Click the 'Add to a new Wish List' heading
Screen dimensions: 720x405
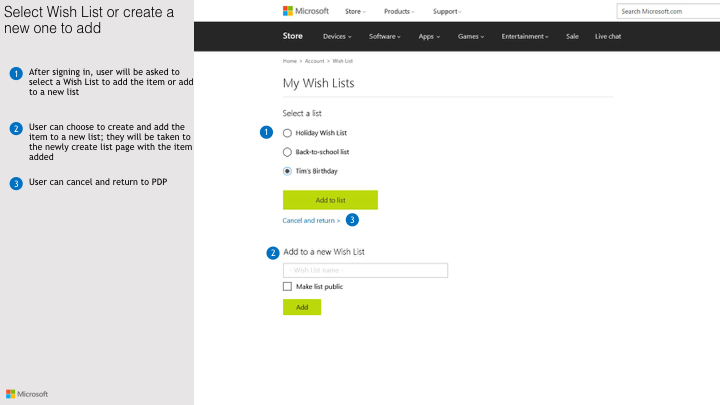click(324, 252)
